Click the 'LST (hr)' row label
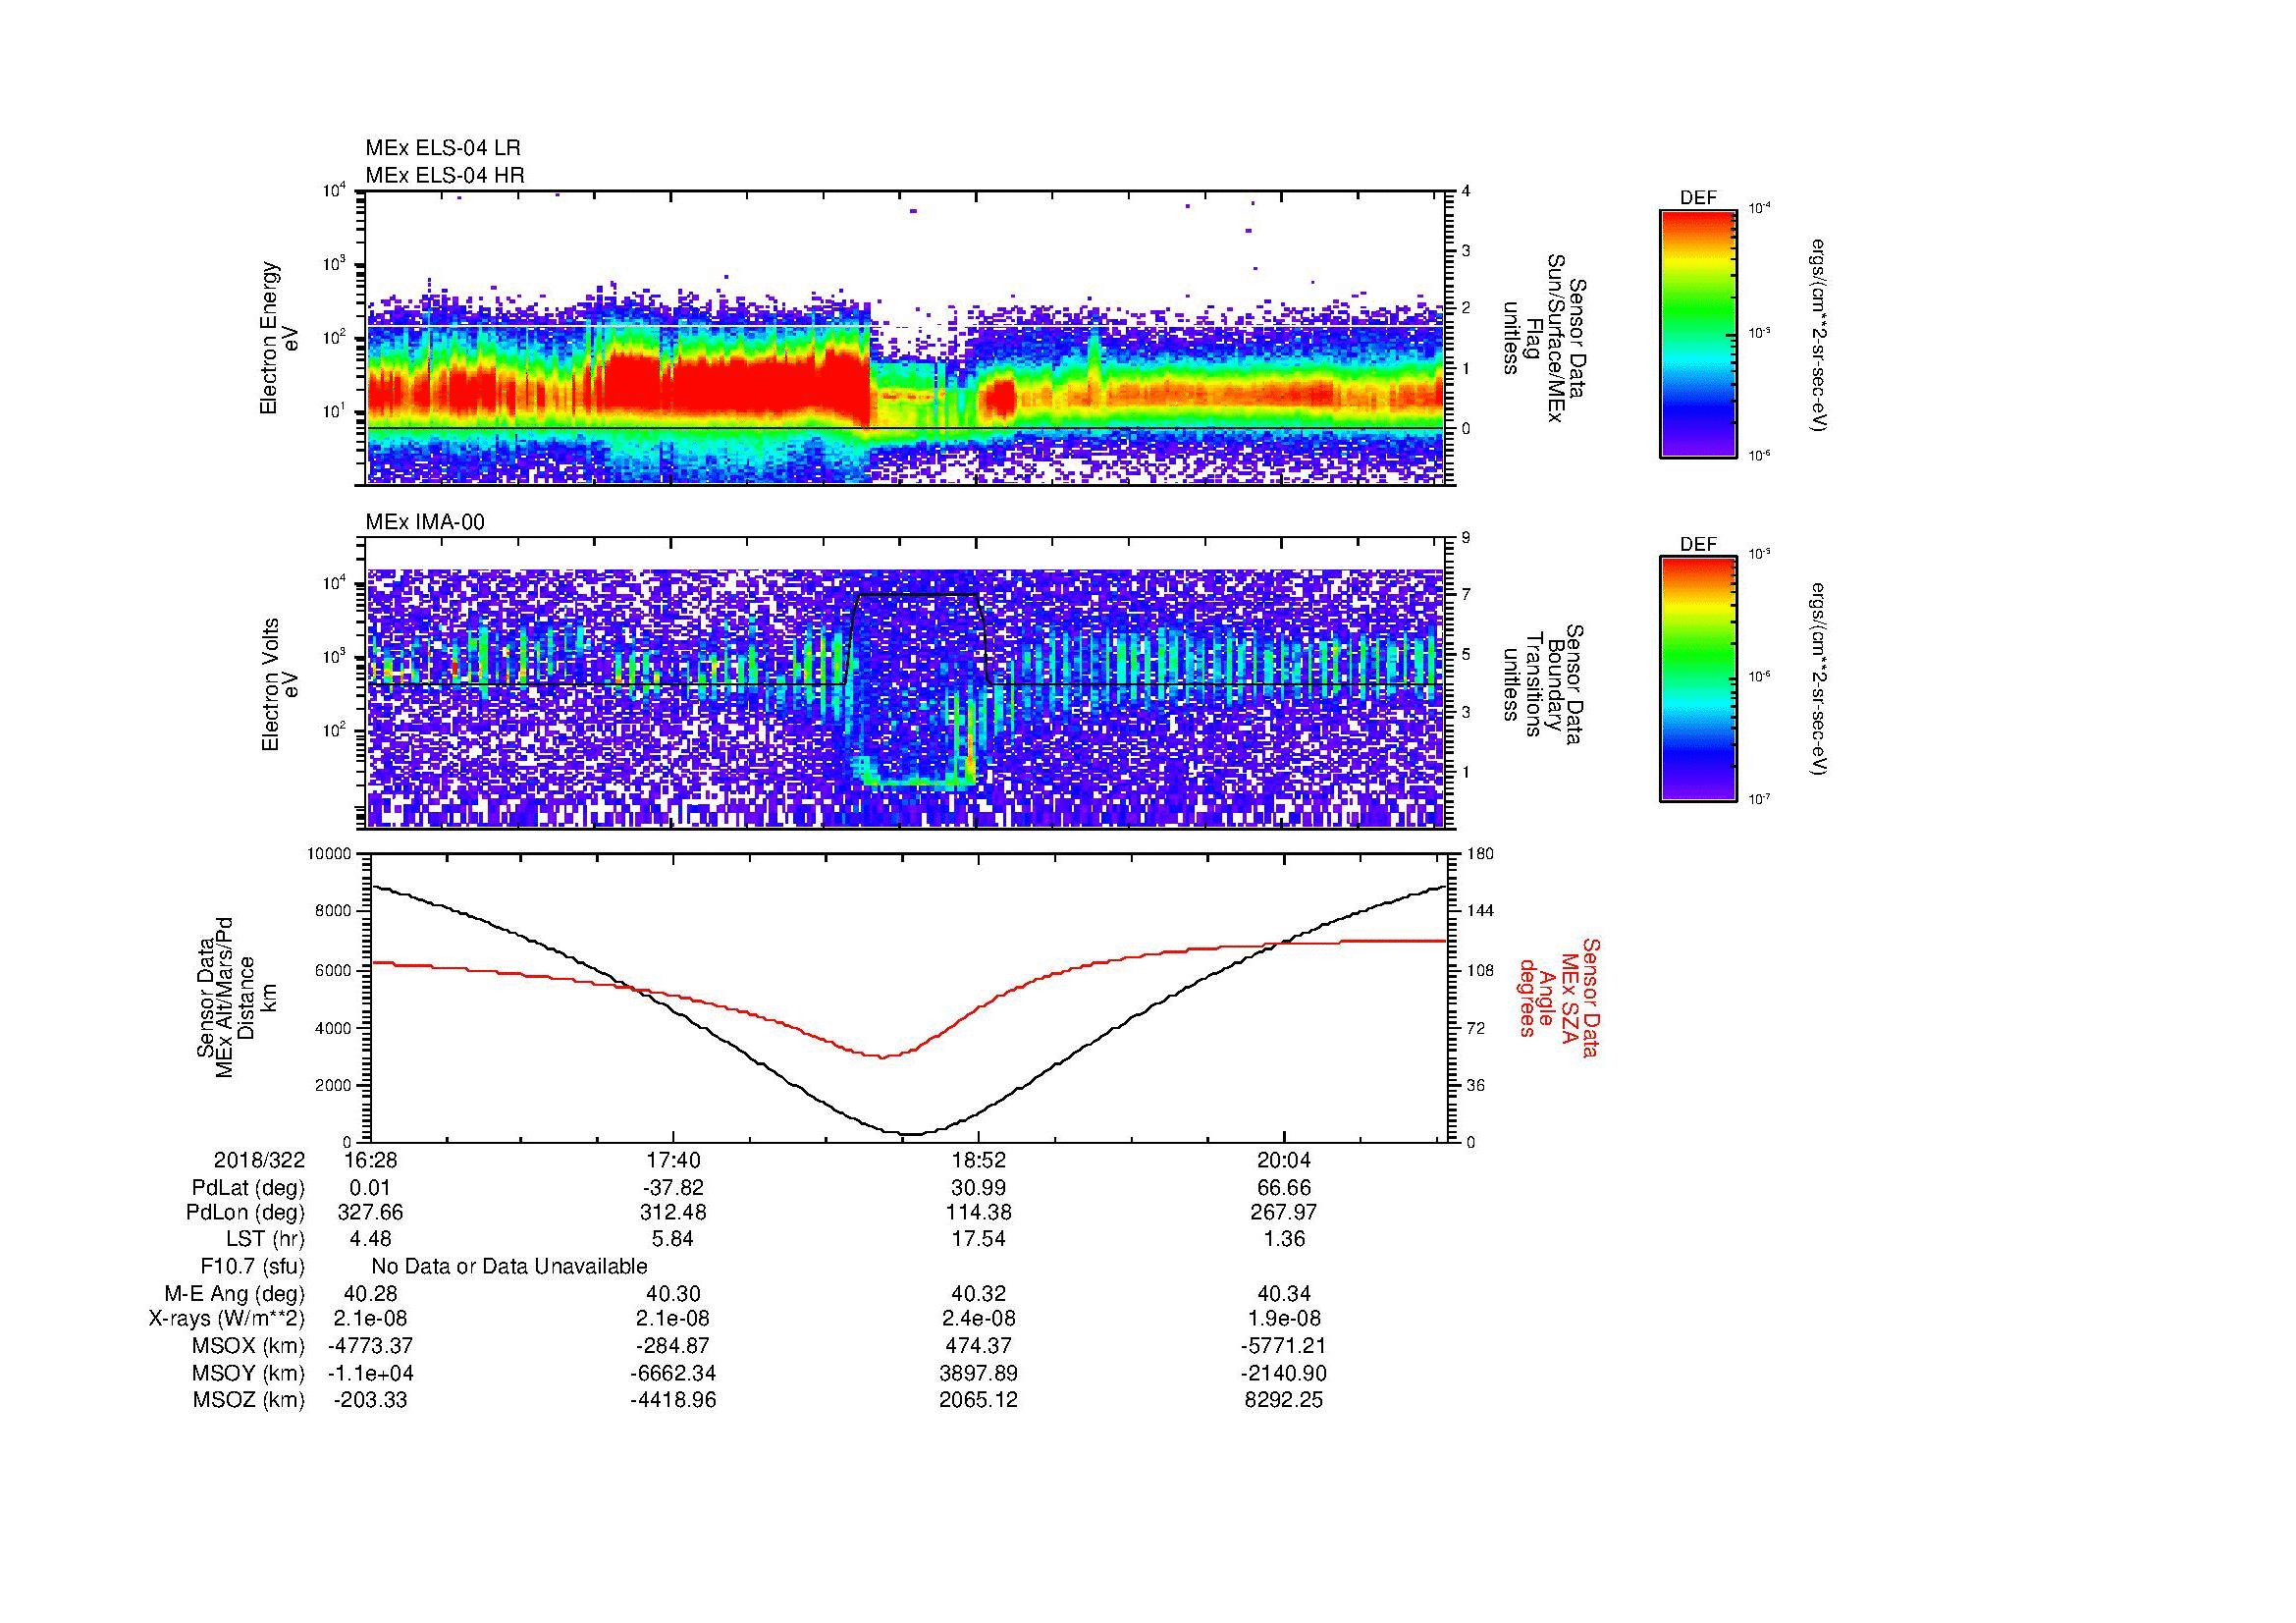 tap(265, 1240)
